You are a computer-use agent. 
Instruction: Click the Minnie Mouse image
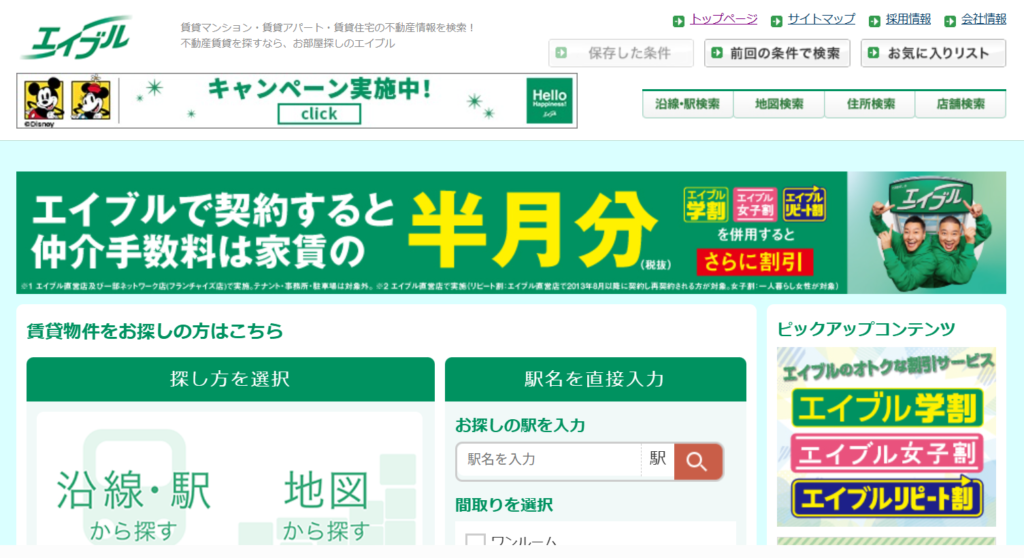point(90,100)
